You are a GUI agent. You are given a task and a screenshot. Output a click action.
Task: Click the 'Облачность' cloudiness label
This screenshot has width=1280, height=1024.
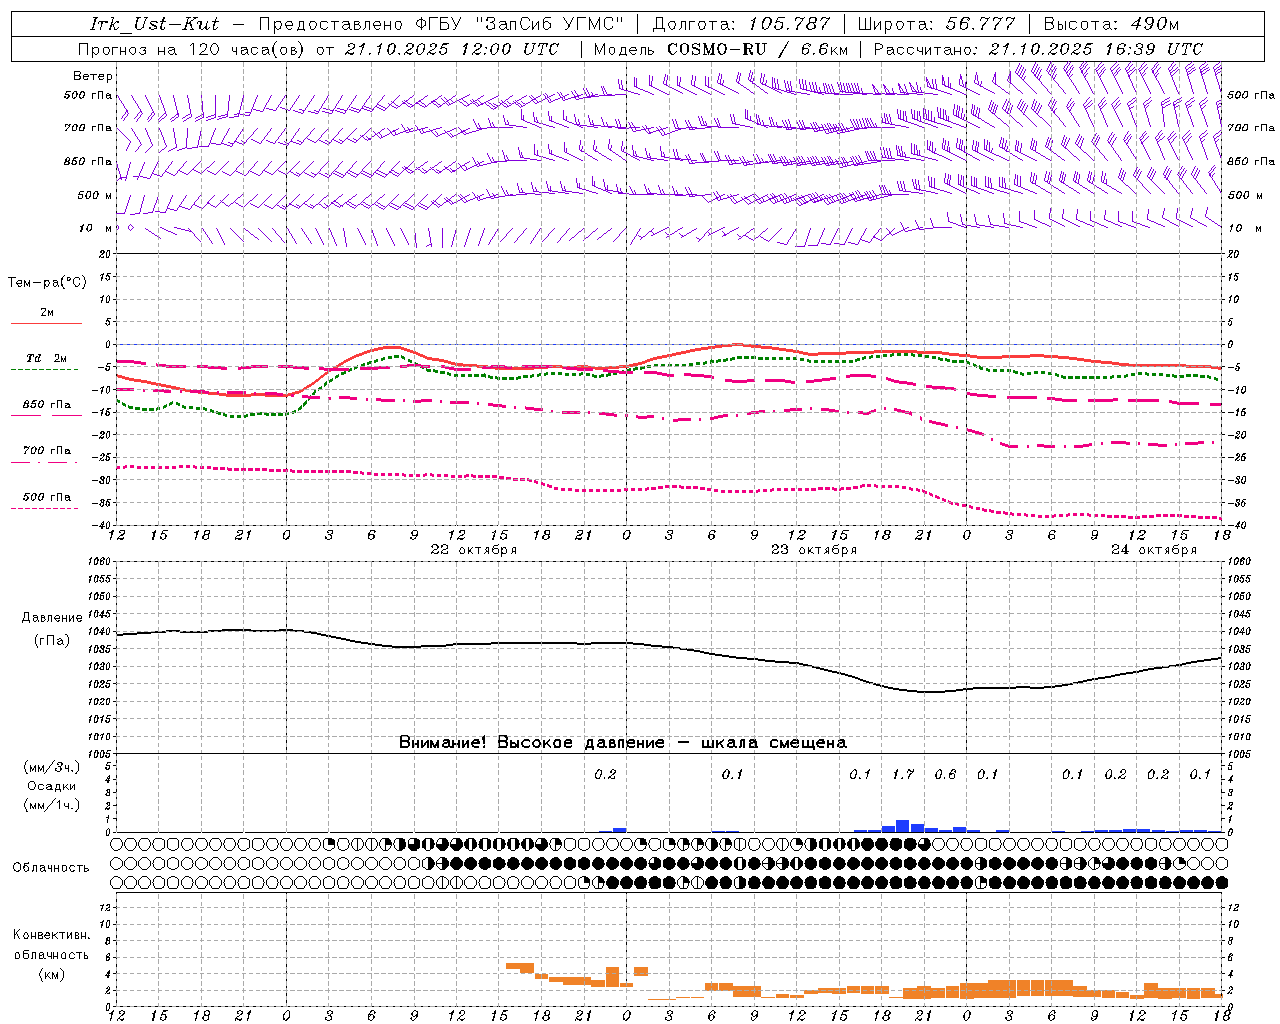point(51,868)
